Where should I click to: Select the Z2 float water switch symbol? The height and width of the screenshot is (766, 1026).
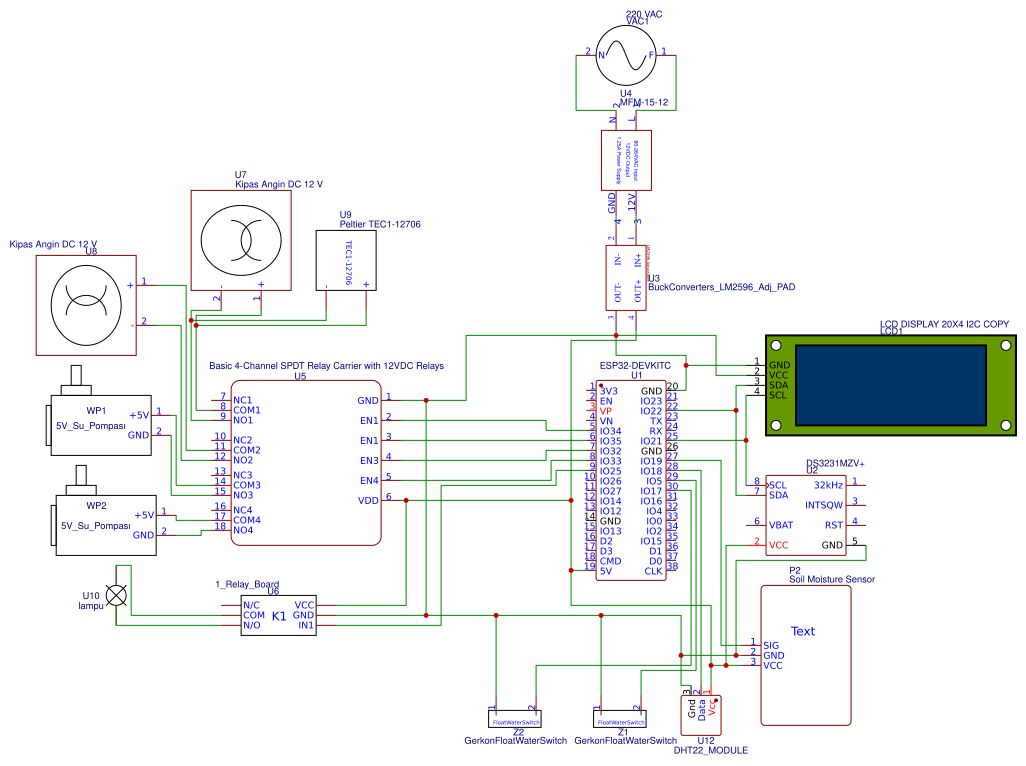tap(515, 719)
